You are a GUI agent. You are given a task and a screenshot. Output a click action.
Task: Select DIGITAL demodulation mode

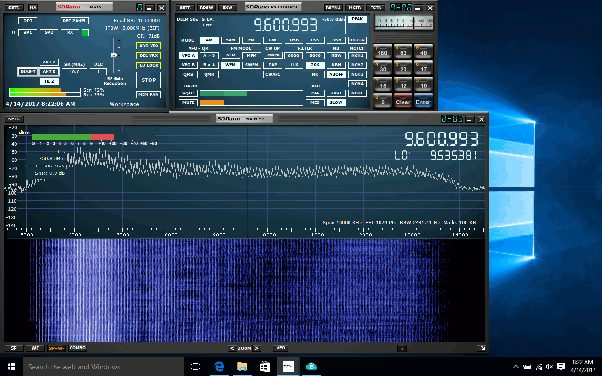click(357, 40)
